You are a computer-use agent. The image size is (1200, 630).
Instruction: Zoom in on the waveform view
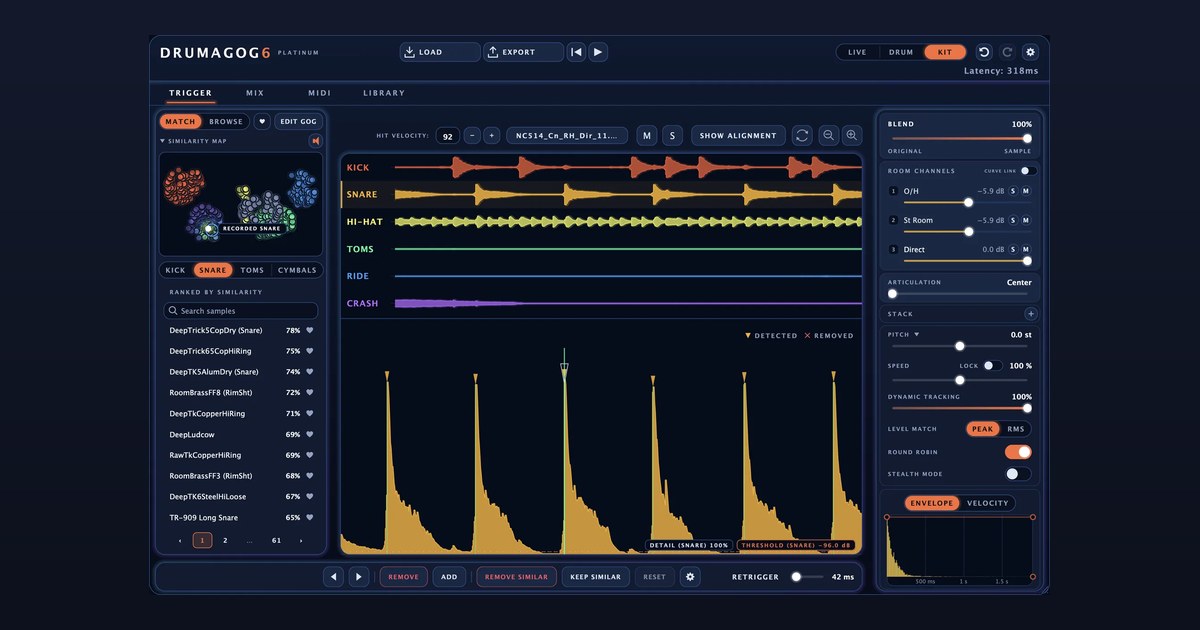tap(852, 135)
